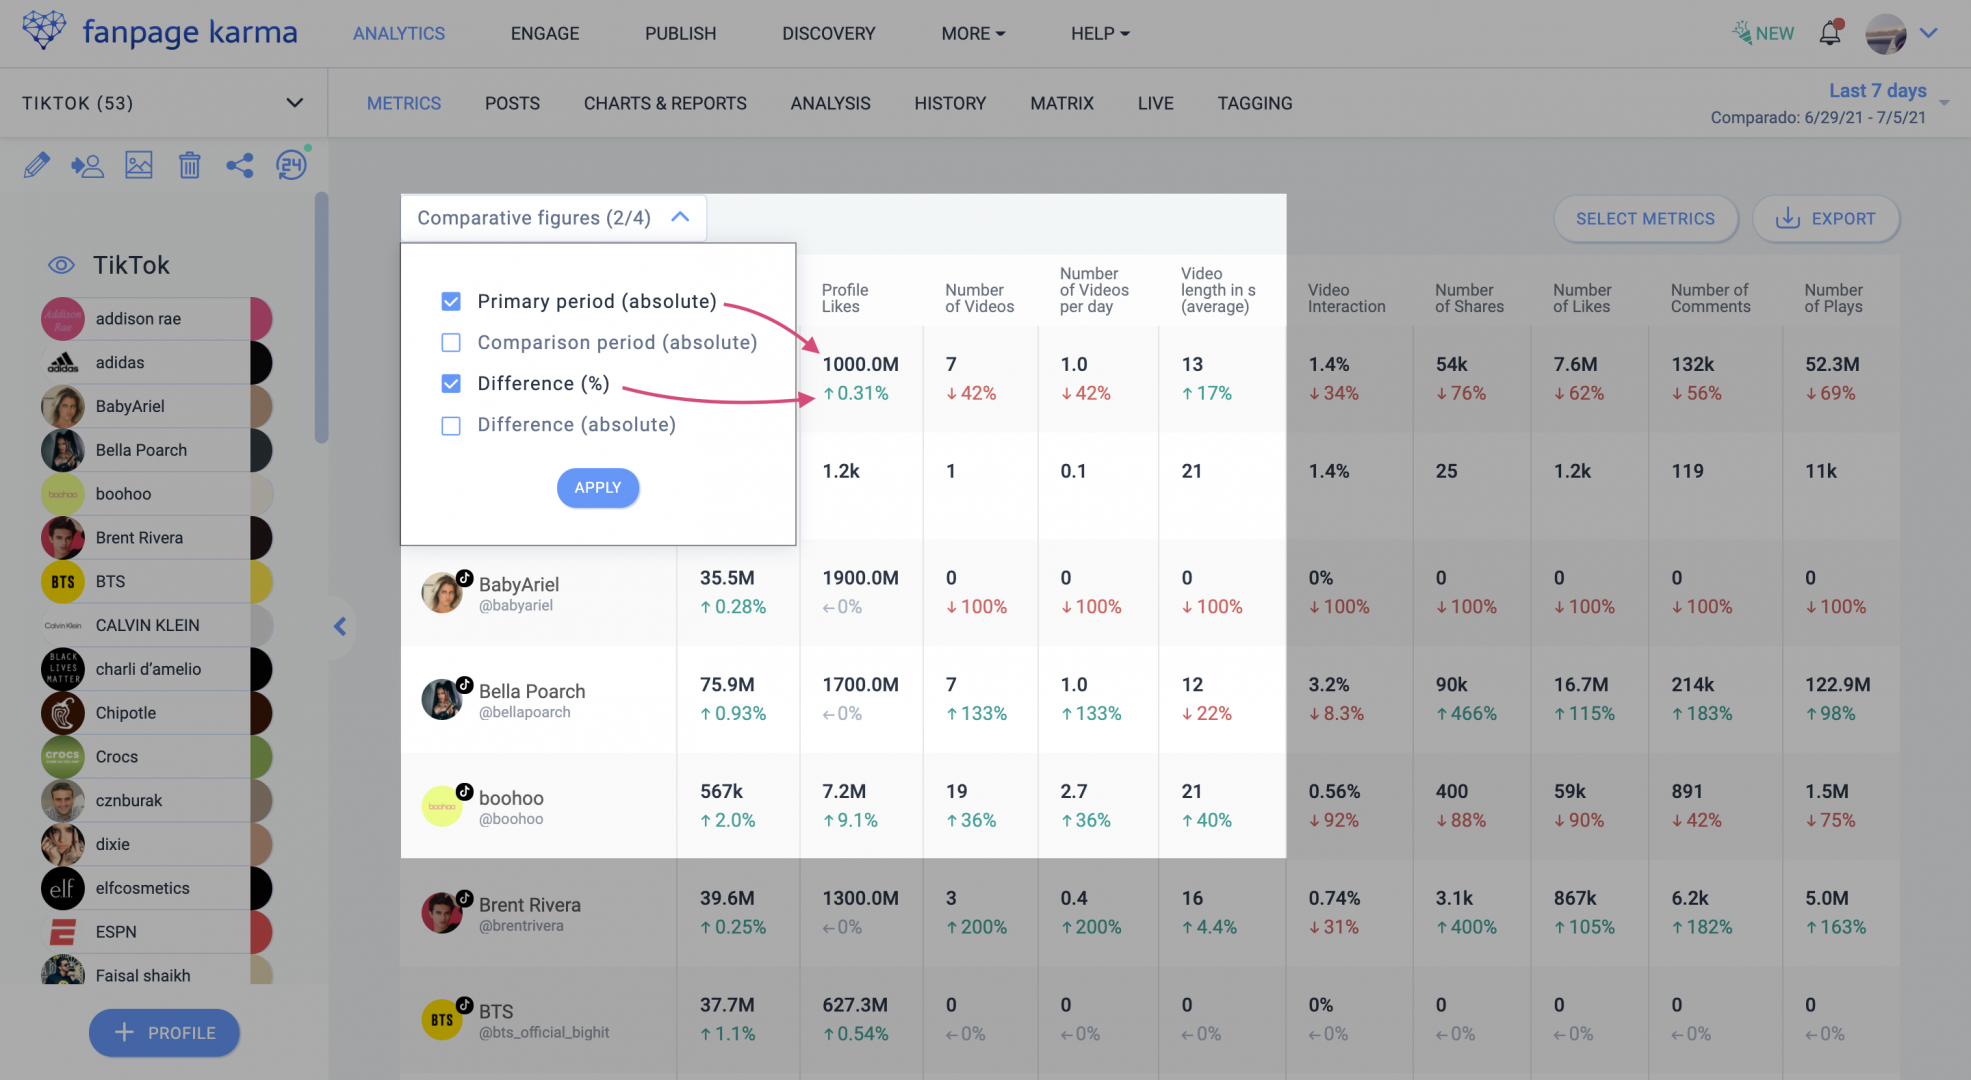Enable Comparison period (absolute) checkbox
This screenshot has width=1971, height=1080.
pyautogui.click(x=451, y=342)
